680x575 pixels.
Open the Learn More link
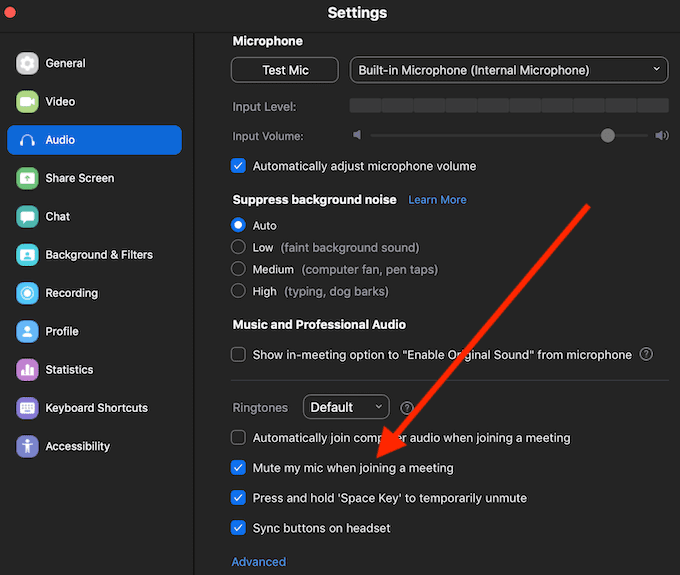point(437,200)
